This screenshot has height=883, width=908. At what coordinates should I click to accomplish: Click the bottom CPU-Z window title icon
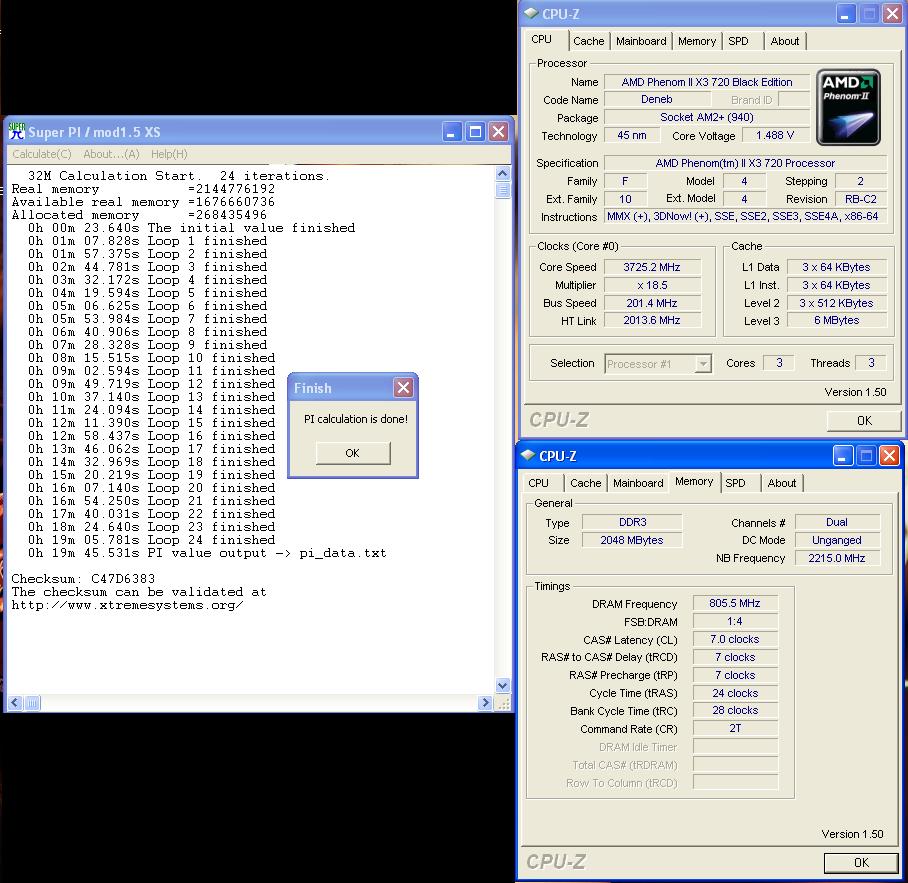528,456
